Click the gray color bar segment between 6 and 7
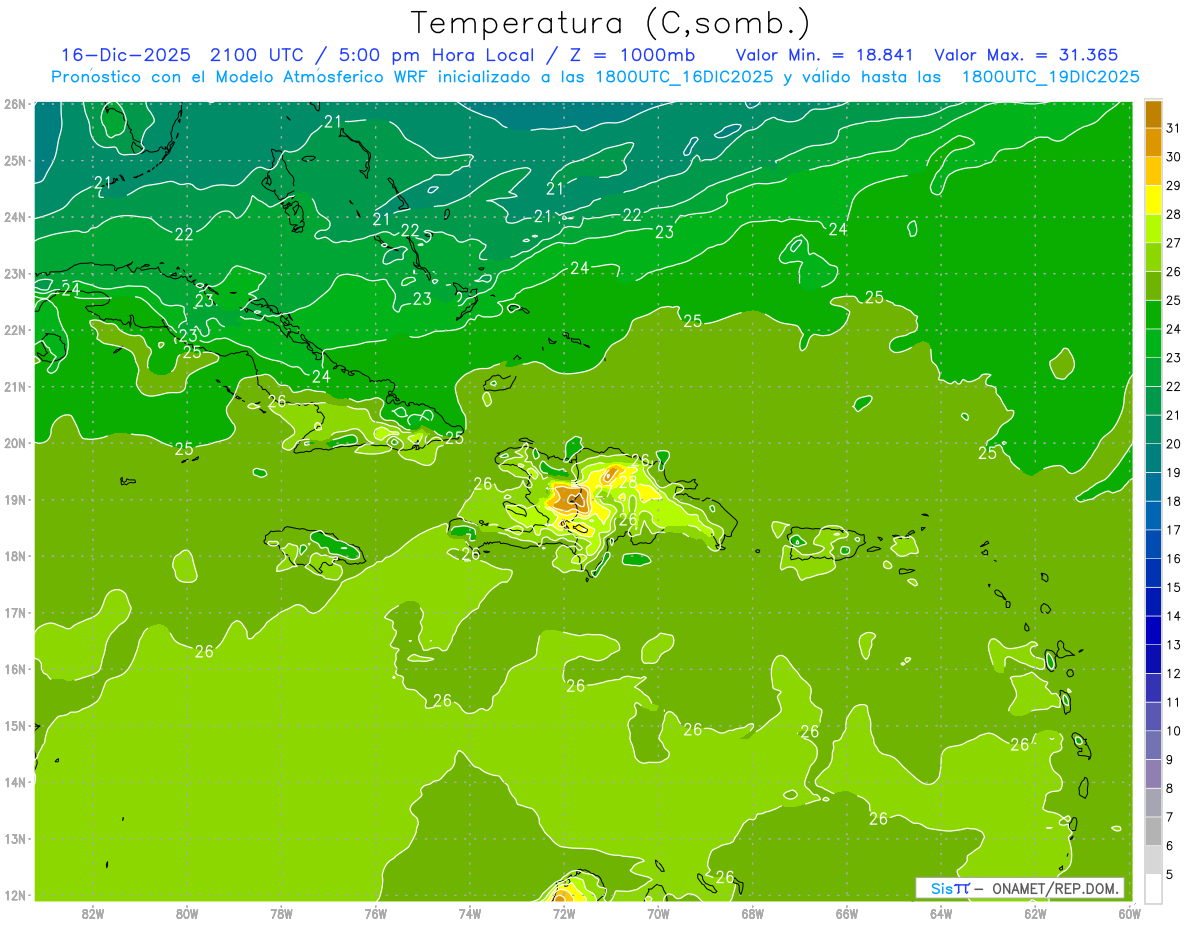This screenshot has height=927, width=1200. [x=1153, y=831]
